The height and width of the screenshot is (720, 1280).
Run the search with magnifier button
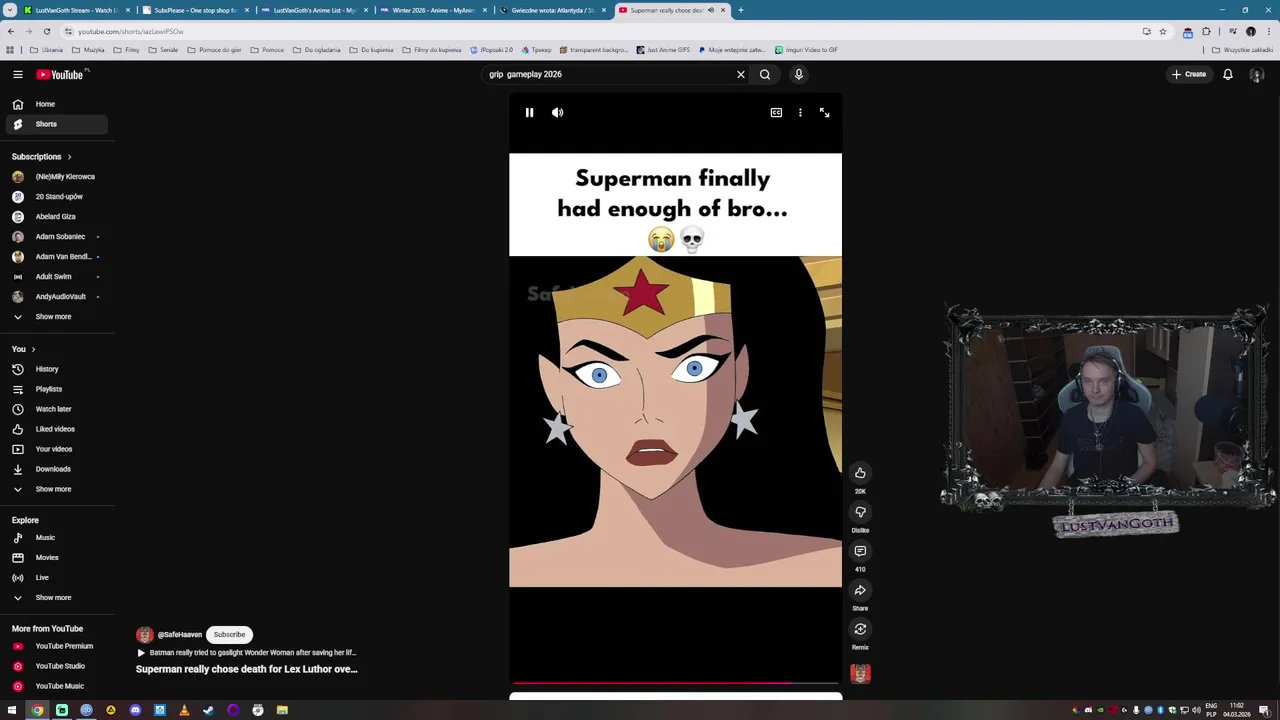click(765, 74)
